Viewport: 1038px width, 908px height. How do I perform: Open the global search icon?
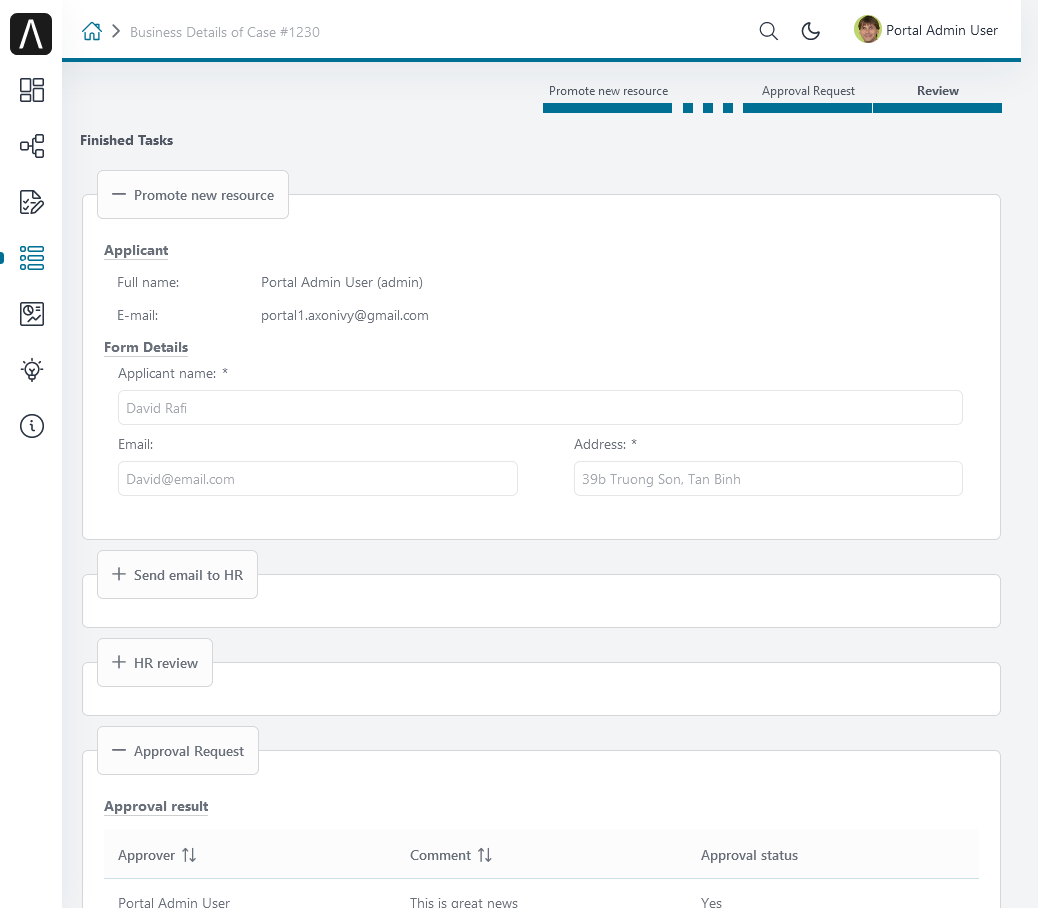click(x=768, y=31)
